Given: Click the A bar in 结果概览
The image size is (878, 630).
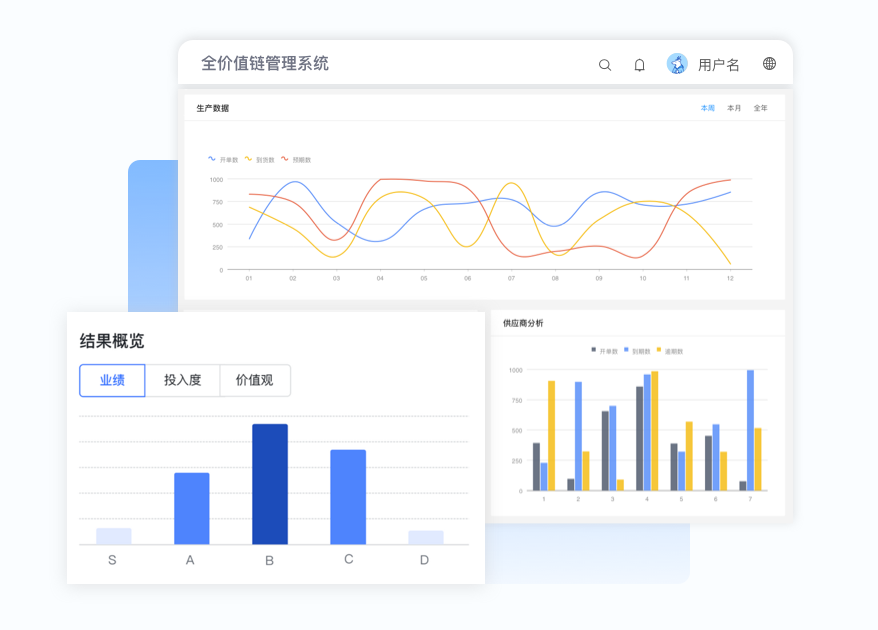Looking at the screenshot, I should pos(192,508).
